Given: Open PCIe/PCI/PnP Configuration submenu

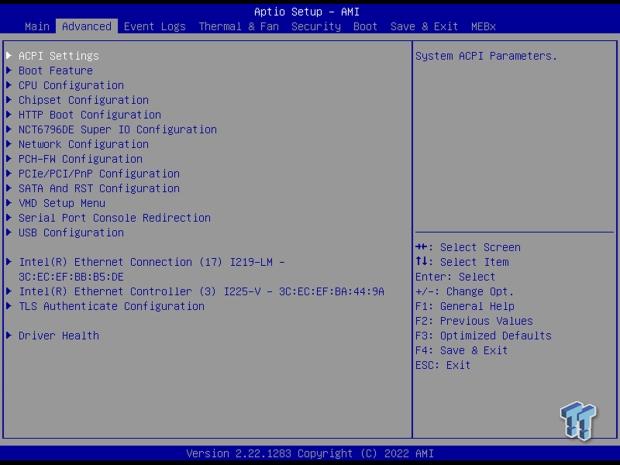Looking at the screenshot, I should (99, 174).
